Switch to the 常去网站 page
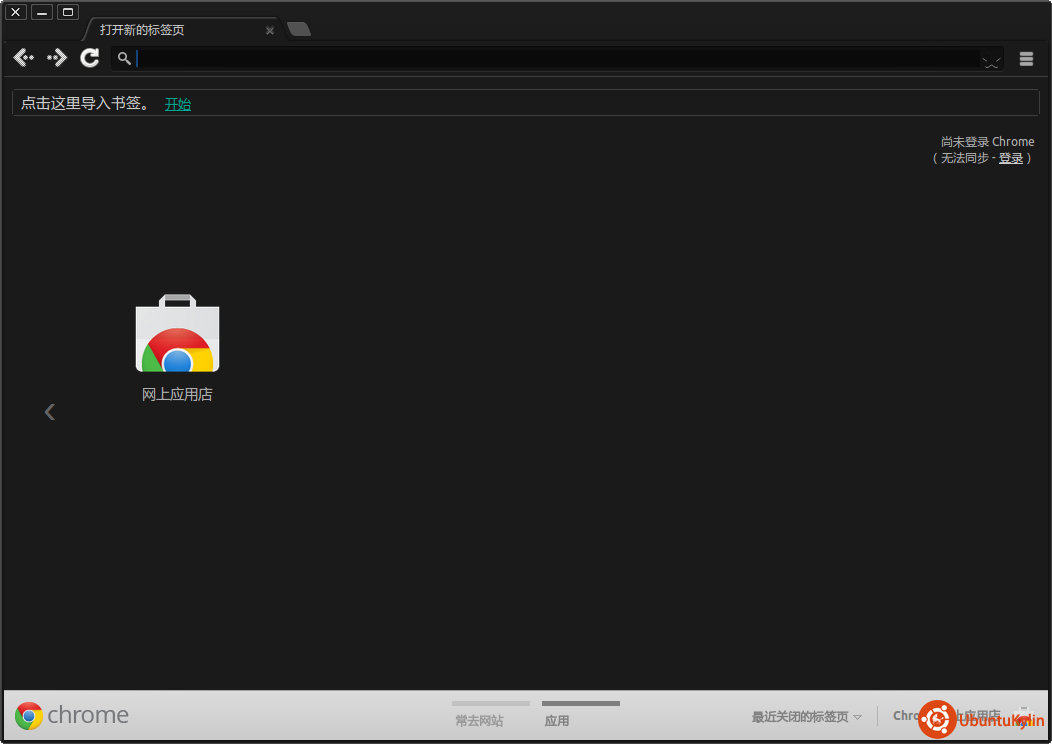Viewport: 1052px width, 744px height. [480, 720]
